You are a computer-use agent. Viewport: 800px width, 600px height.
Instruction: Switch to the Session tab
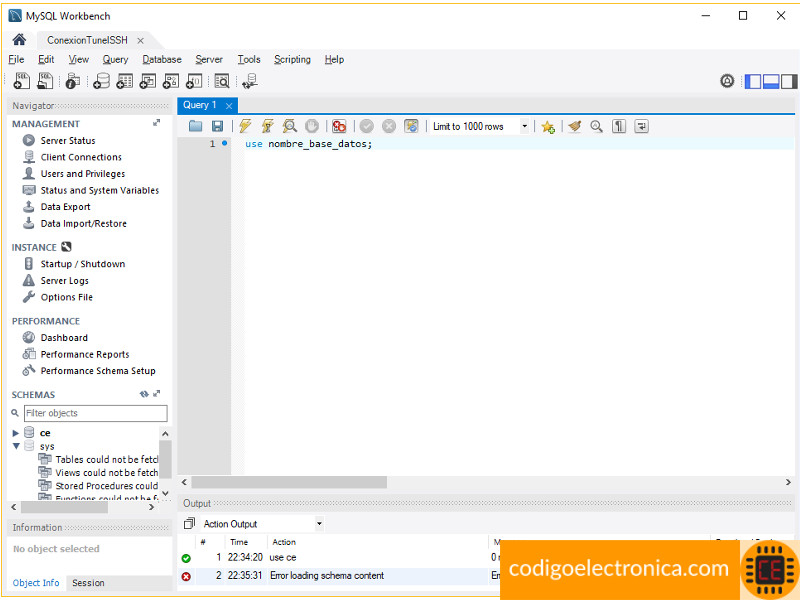click(x=88, y=583)
